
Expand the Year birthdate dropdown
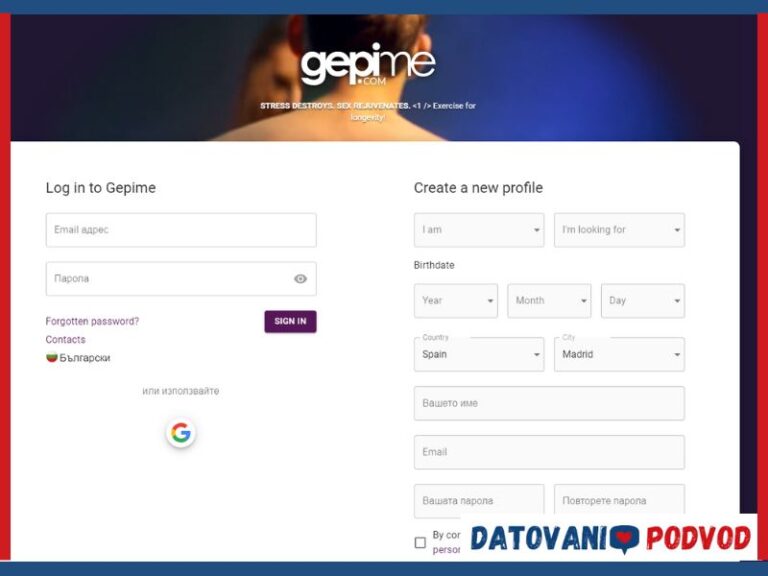(x=456, y=301)
